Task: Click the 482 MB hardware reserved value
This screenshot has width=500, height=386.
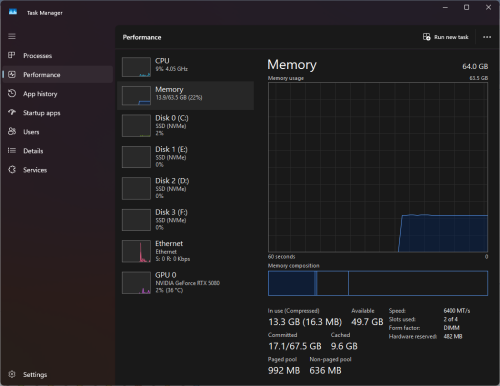Action: coord(453,336)
